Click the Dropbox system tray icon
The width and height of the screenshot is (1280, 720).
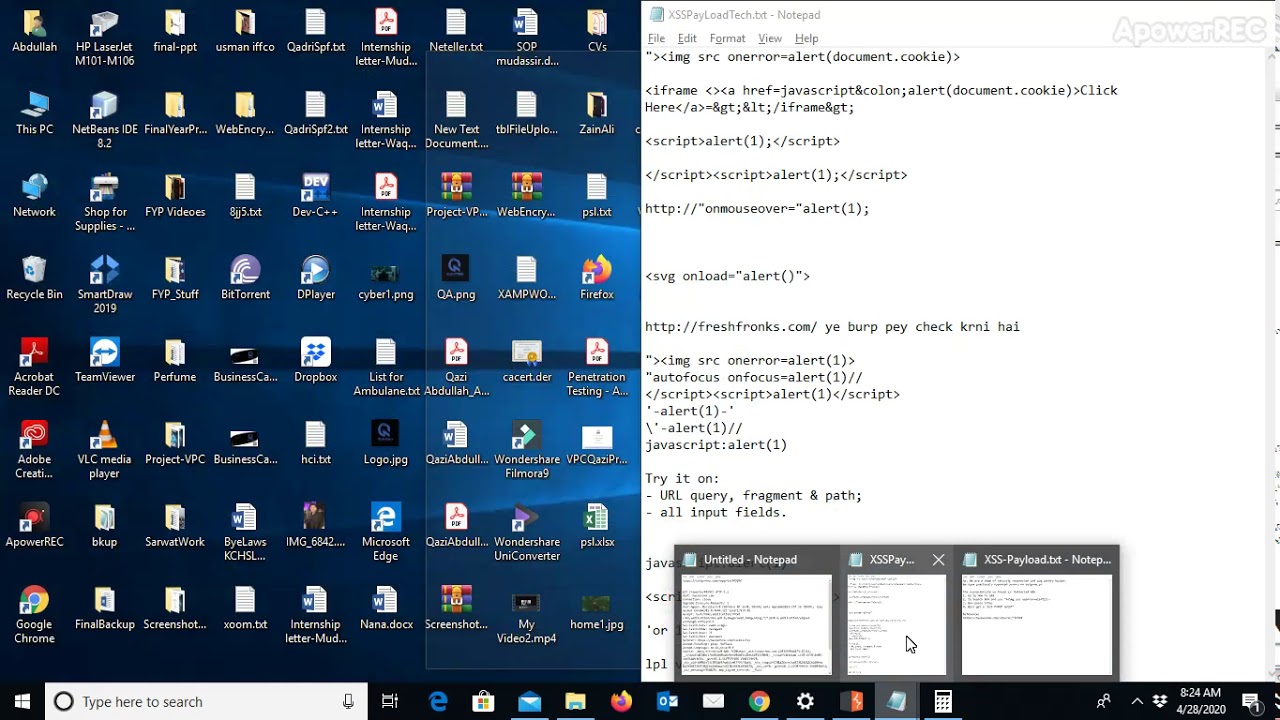tap(1159, 702)
